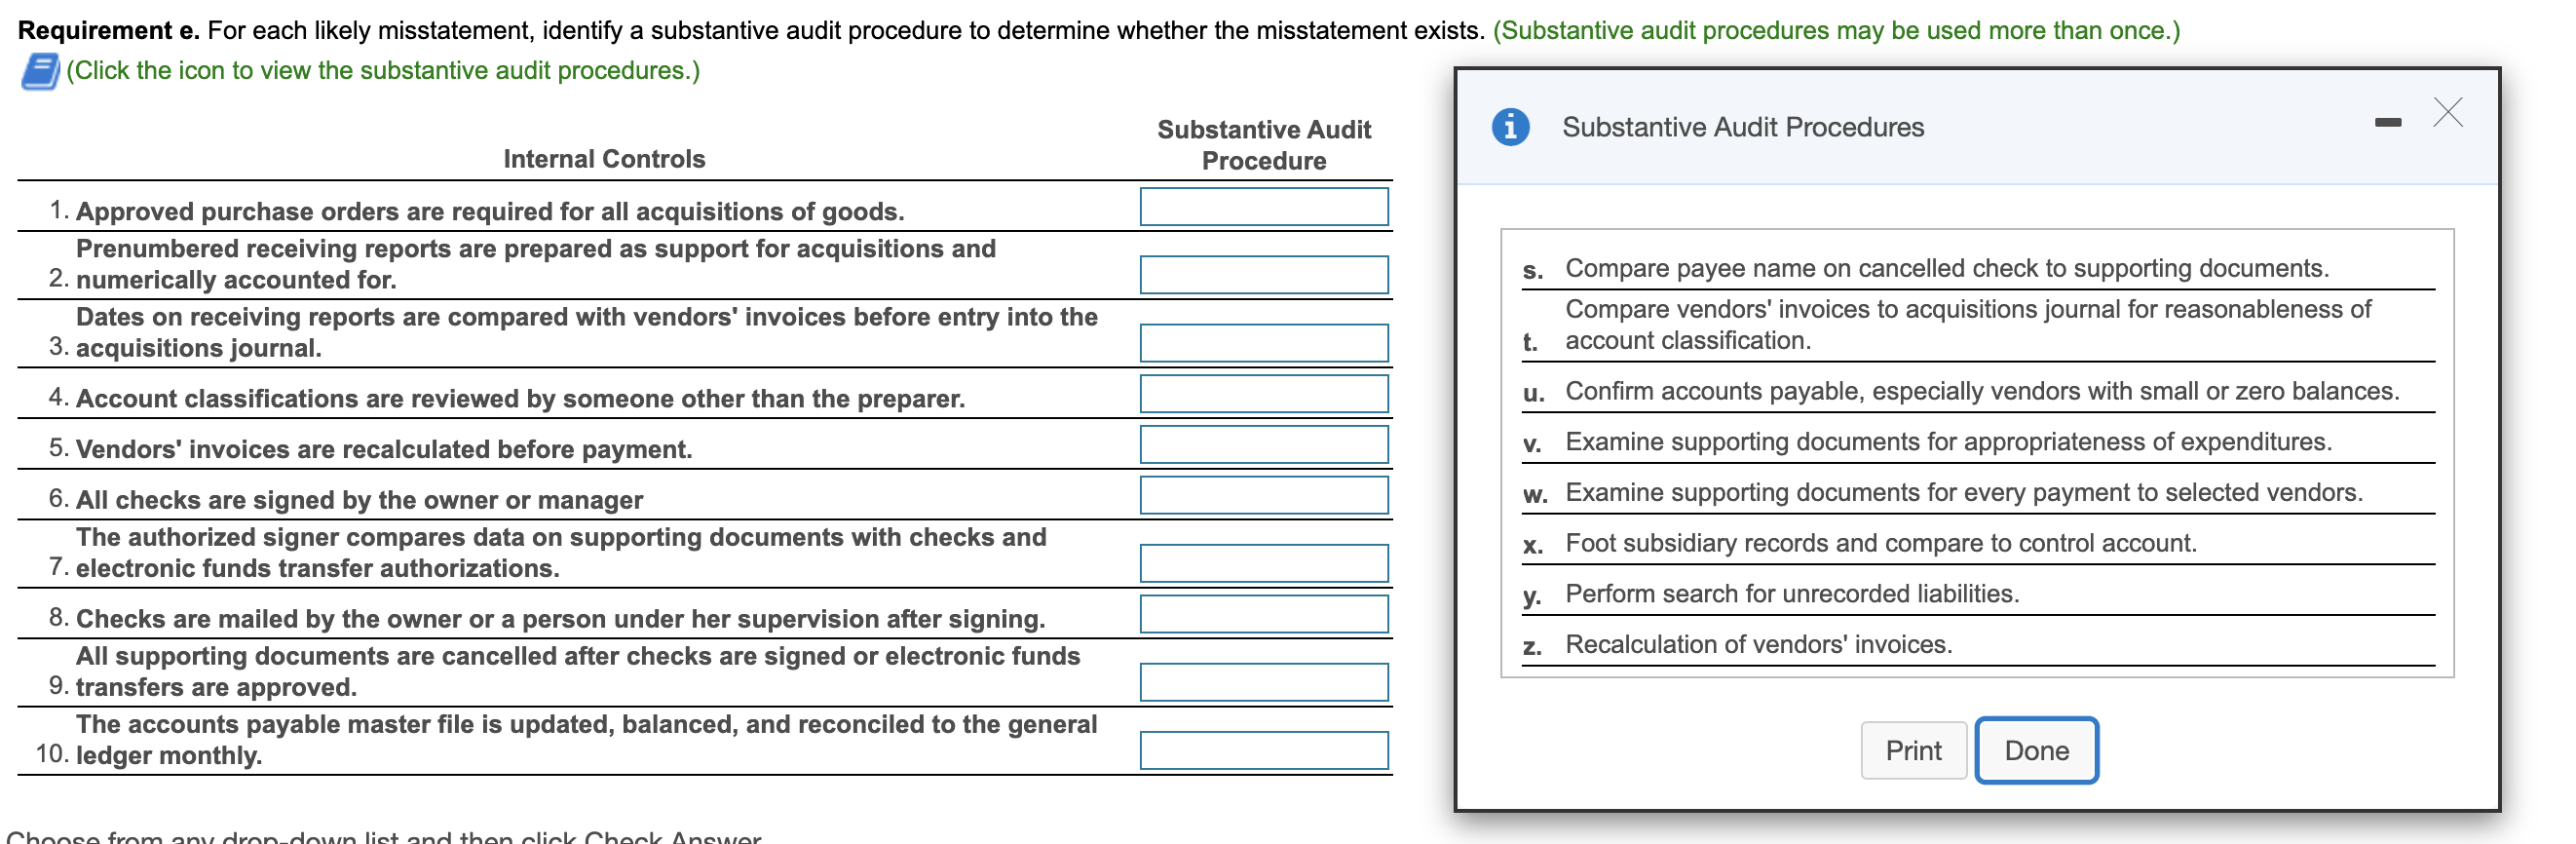Image resolution: width=2576 pixels, height=844 pixels.
Task: Open the dropdown for checks signed by owner
Action: 1264,494
